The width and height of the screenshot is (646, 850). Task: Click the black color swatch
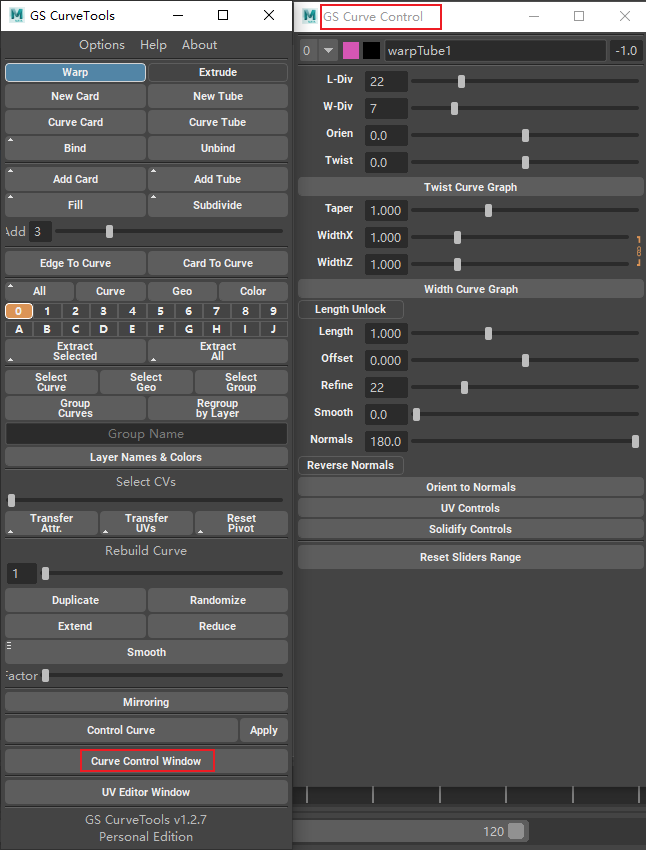pos(371,51)
